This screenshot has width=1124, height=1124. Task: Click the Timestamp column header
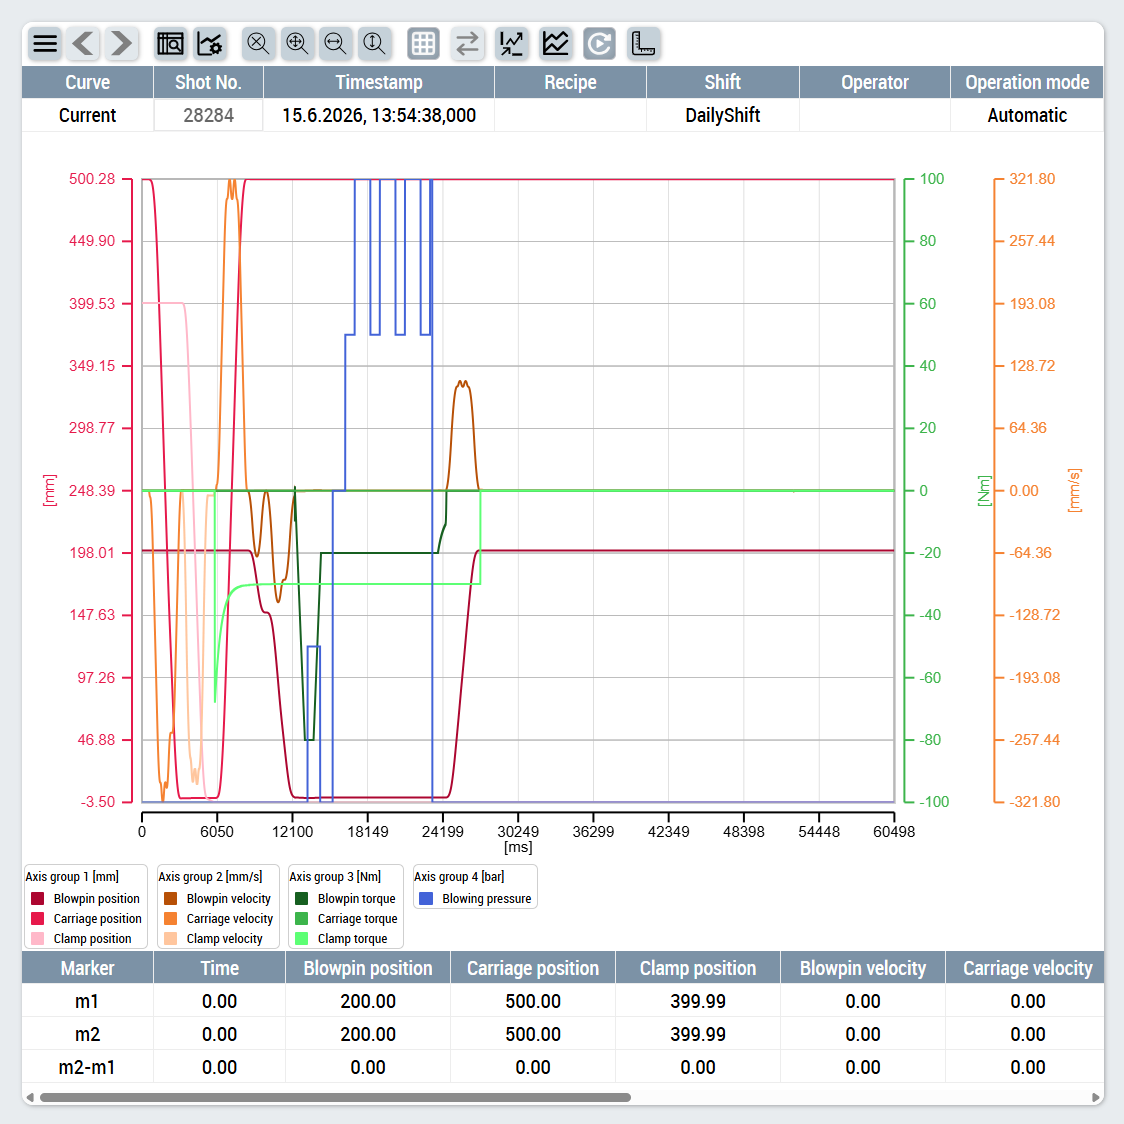click(379, 82)
